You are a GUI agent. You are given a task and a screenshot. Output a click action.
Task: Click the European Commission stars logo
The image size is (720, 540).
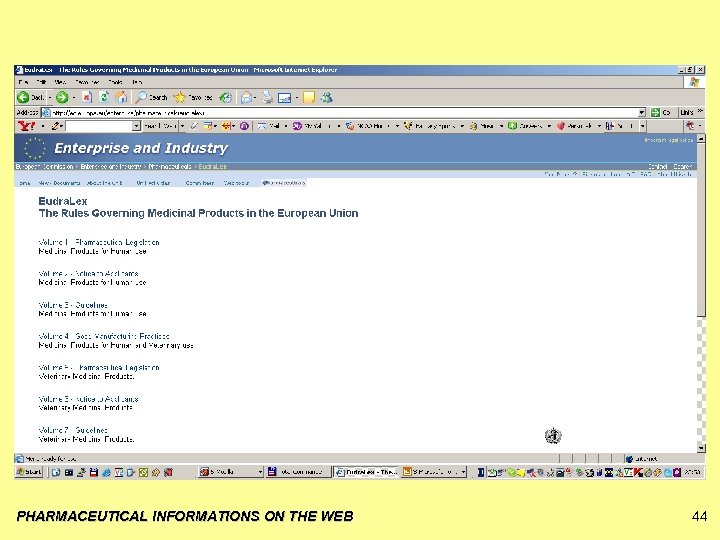34,148
